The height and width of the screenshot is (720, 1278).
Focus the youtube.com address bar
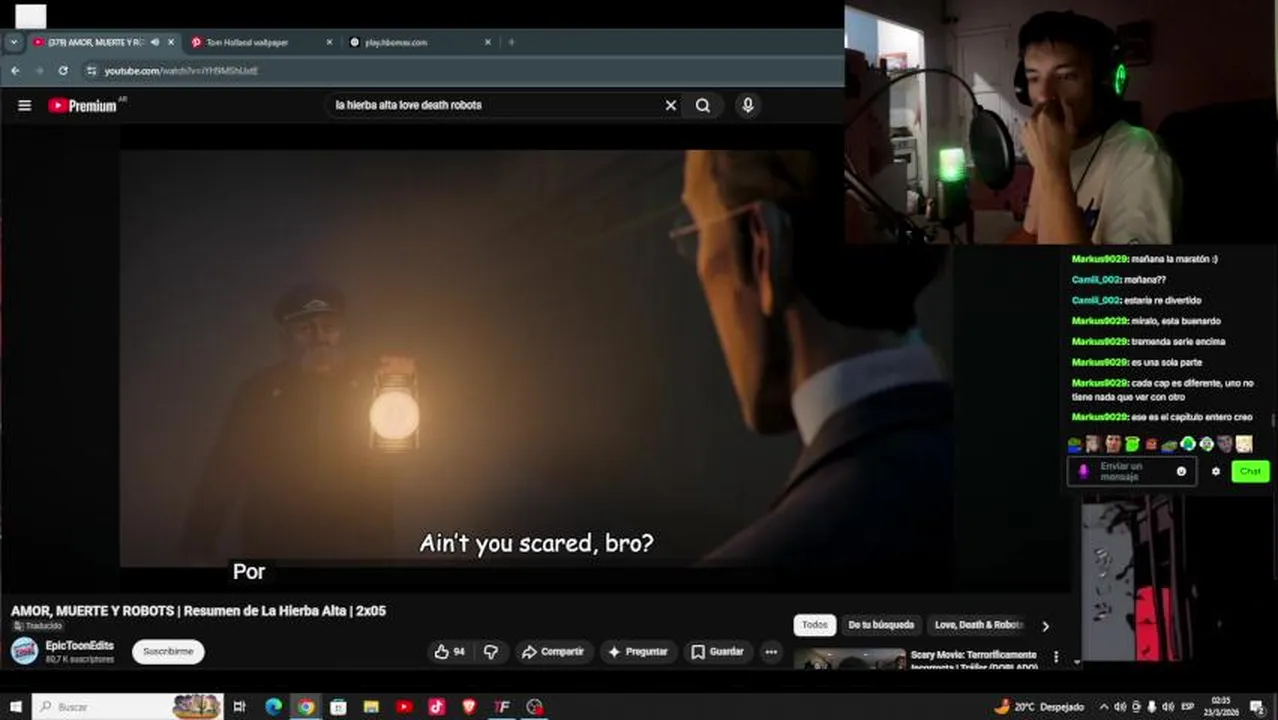pos(460,71)
